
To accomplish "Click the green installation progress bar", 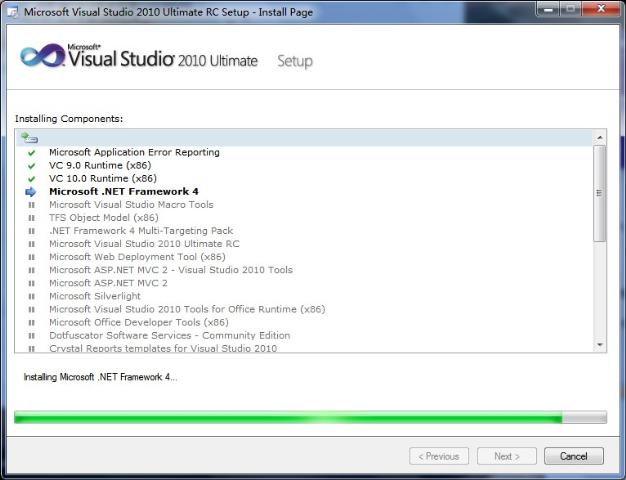I will point(311,417).
